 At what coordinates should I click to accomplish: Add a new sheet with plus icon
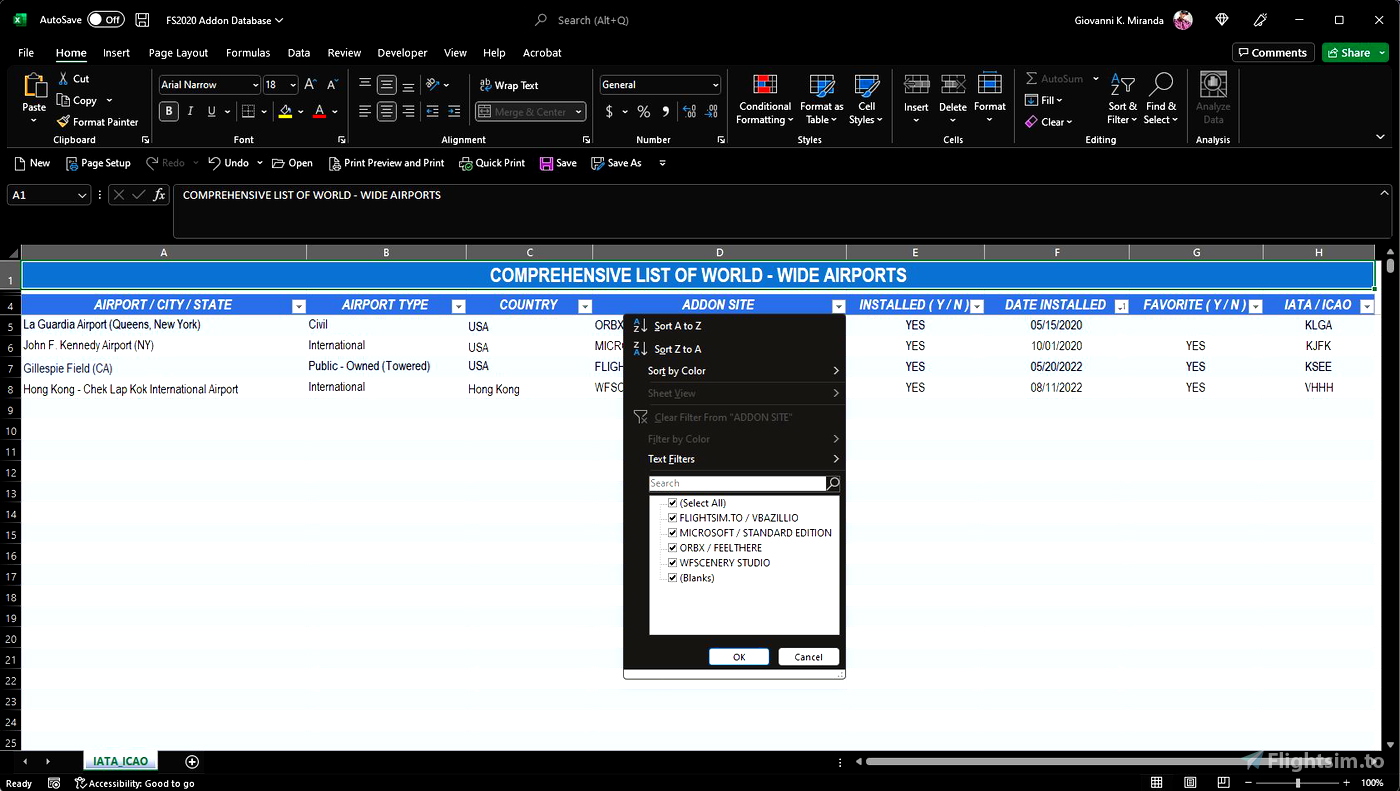tap(192, 762)
